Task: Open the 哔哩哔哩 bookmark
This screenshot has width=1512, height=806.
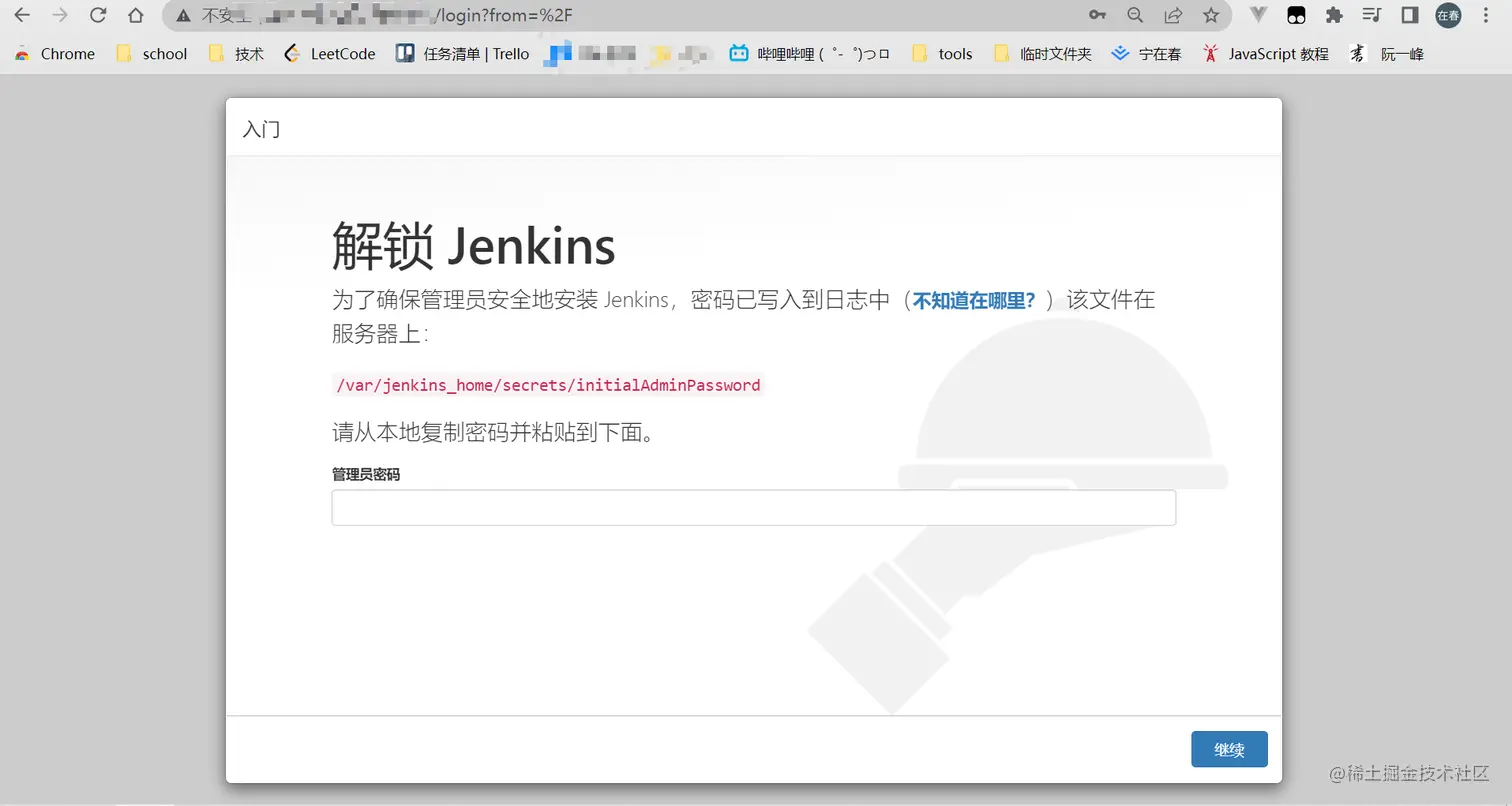Action: point(810,54)
